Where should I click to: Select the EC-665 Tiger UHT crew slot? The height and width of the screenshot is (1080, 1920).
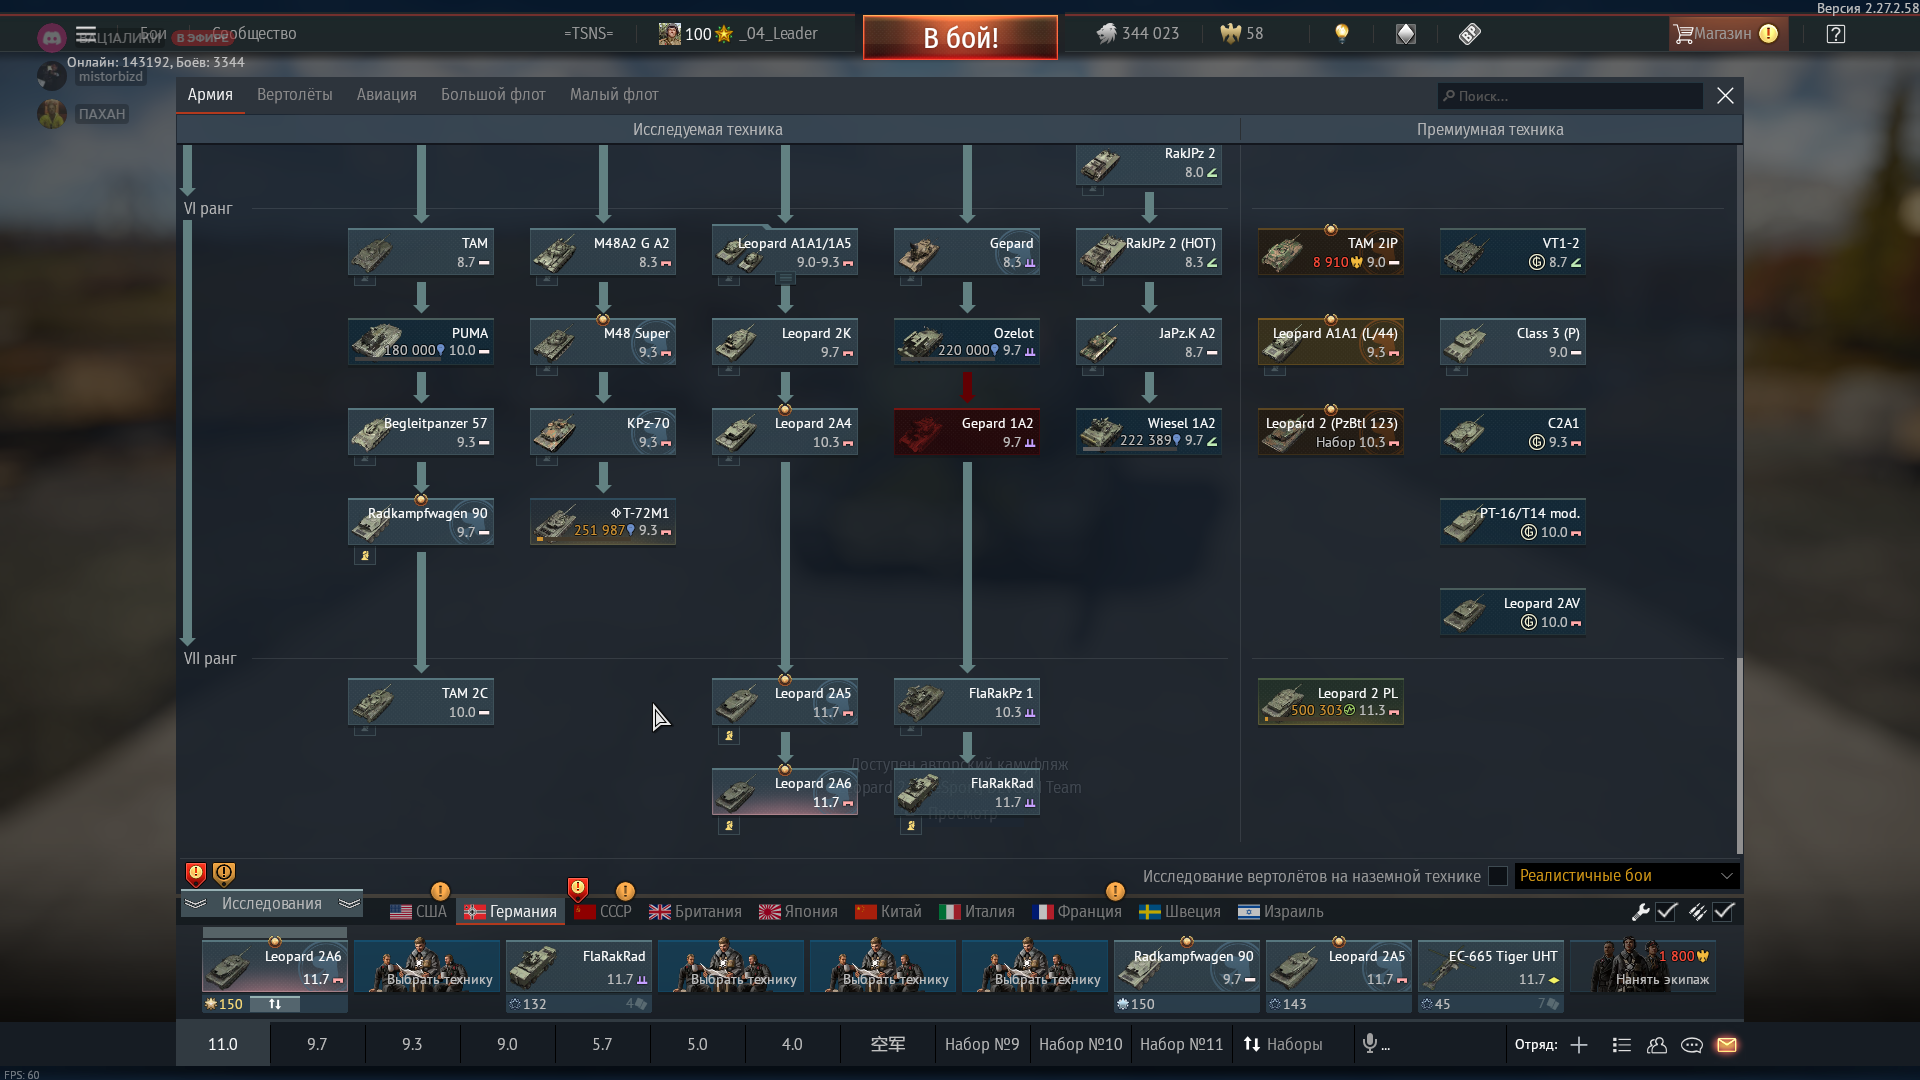tap(1491, 966)
